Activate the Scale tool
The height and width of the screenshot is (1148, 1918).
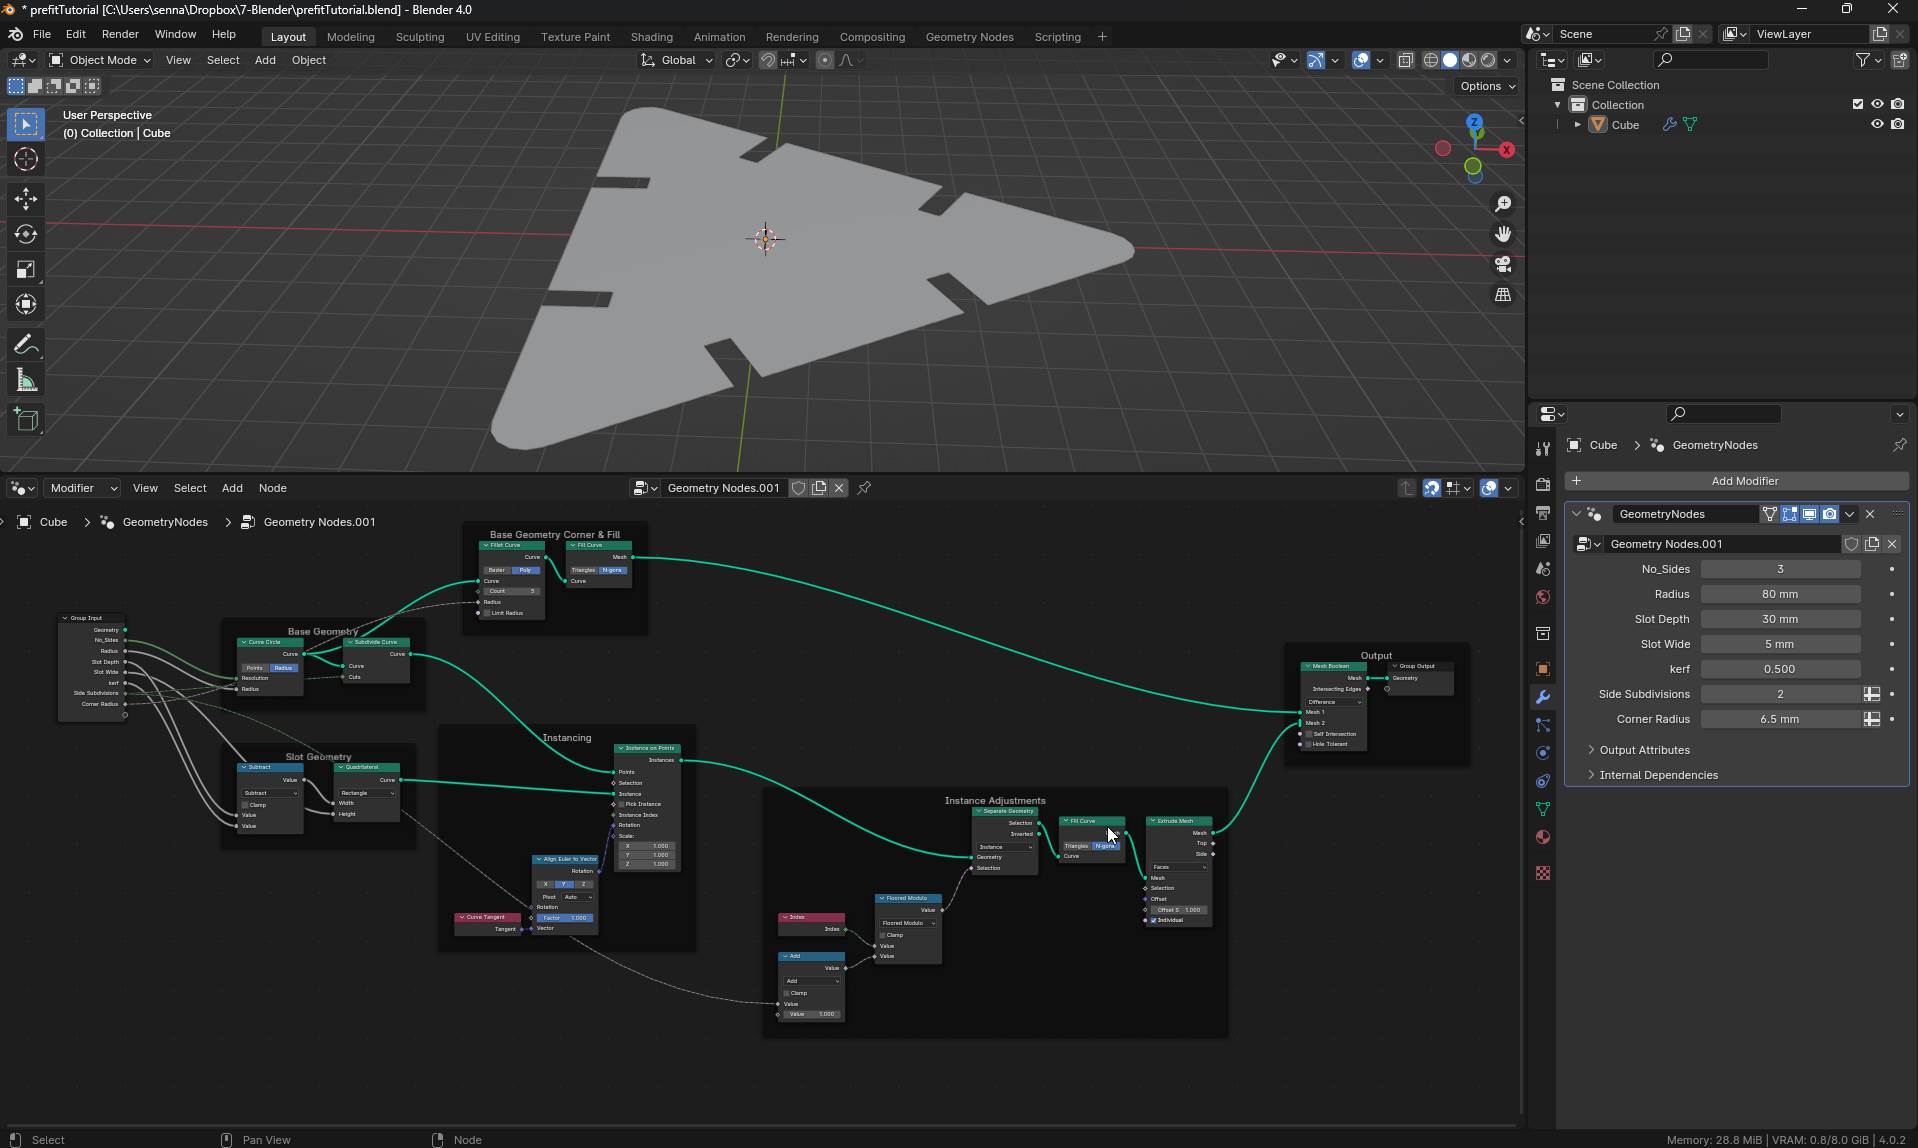(26, 270)
